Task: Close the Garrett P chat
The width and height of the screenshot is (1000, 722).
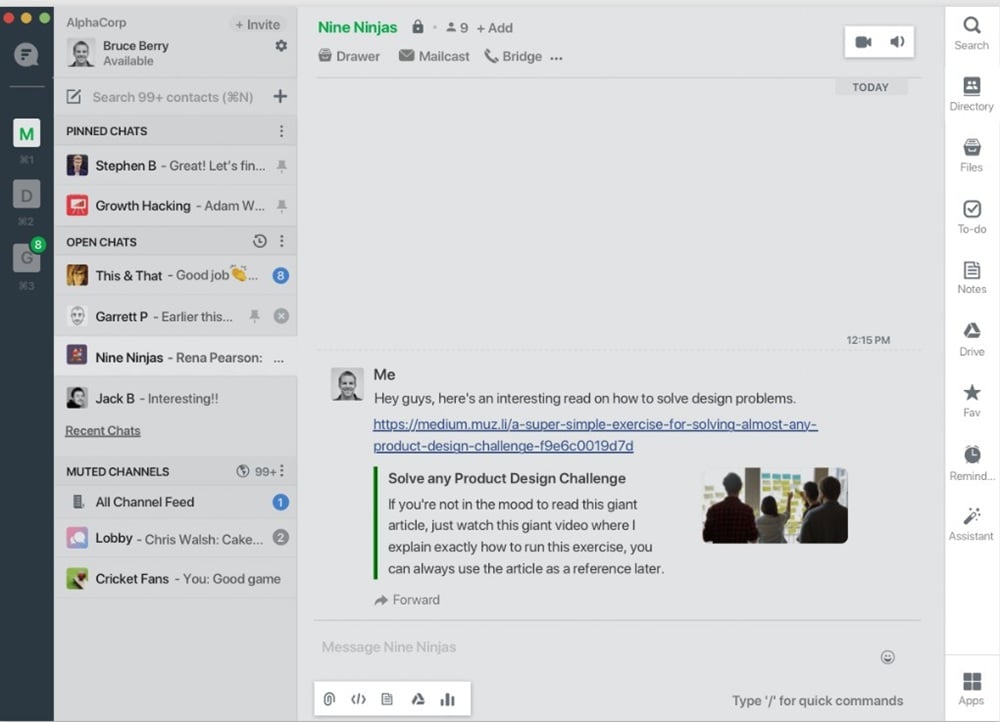Action: coord(281,316)
